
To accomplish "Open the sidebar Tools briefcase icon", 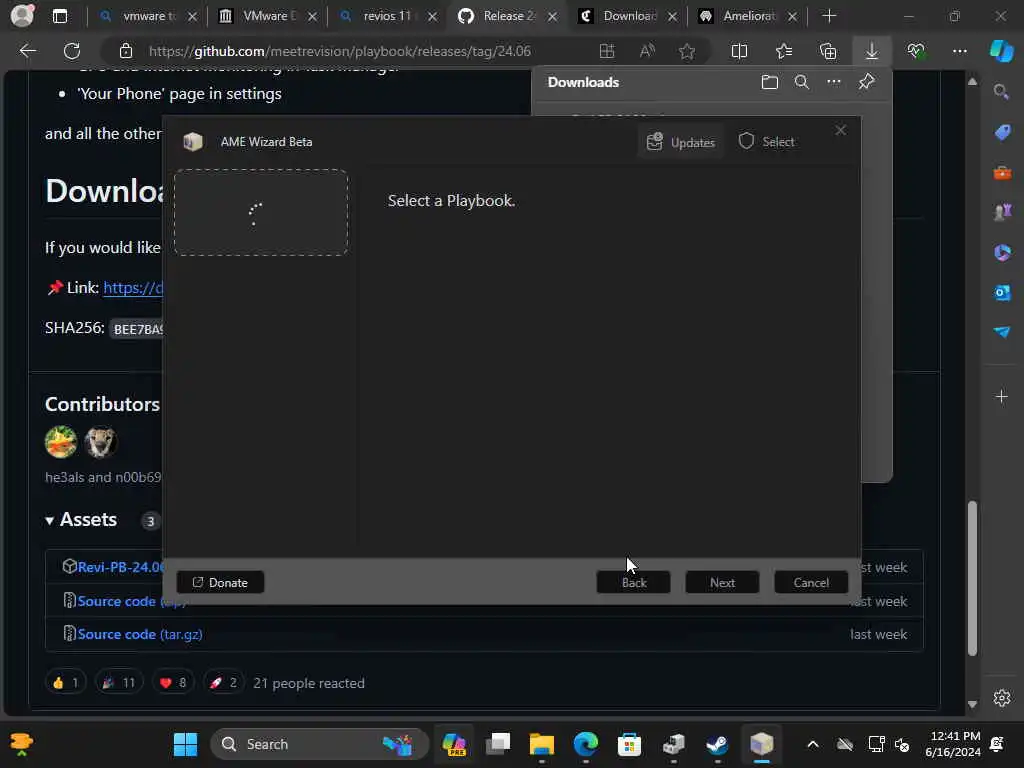I will (x=1002, y=172).
